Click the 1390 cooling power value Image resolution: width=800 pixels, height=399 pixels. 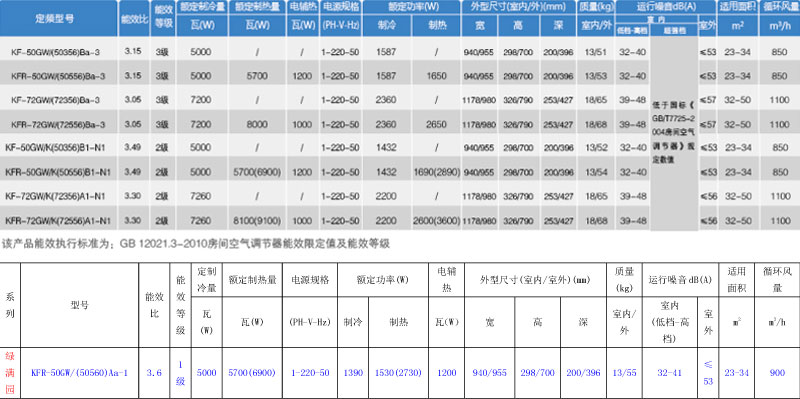(x=353, y=373)
